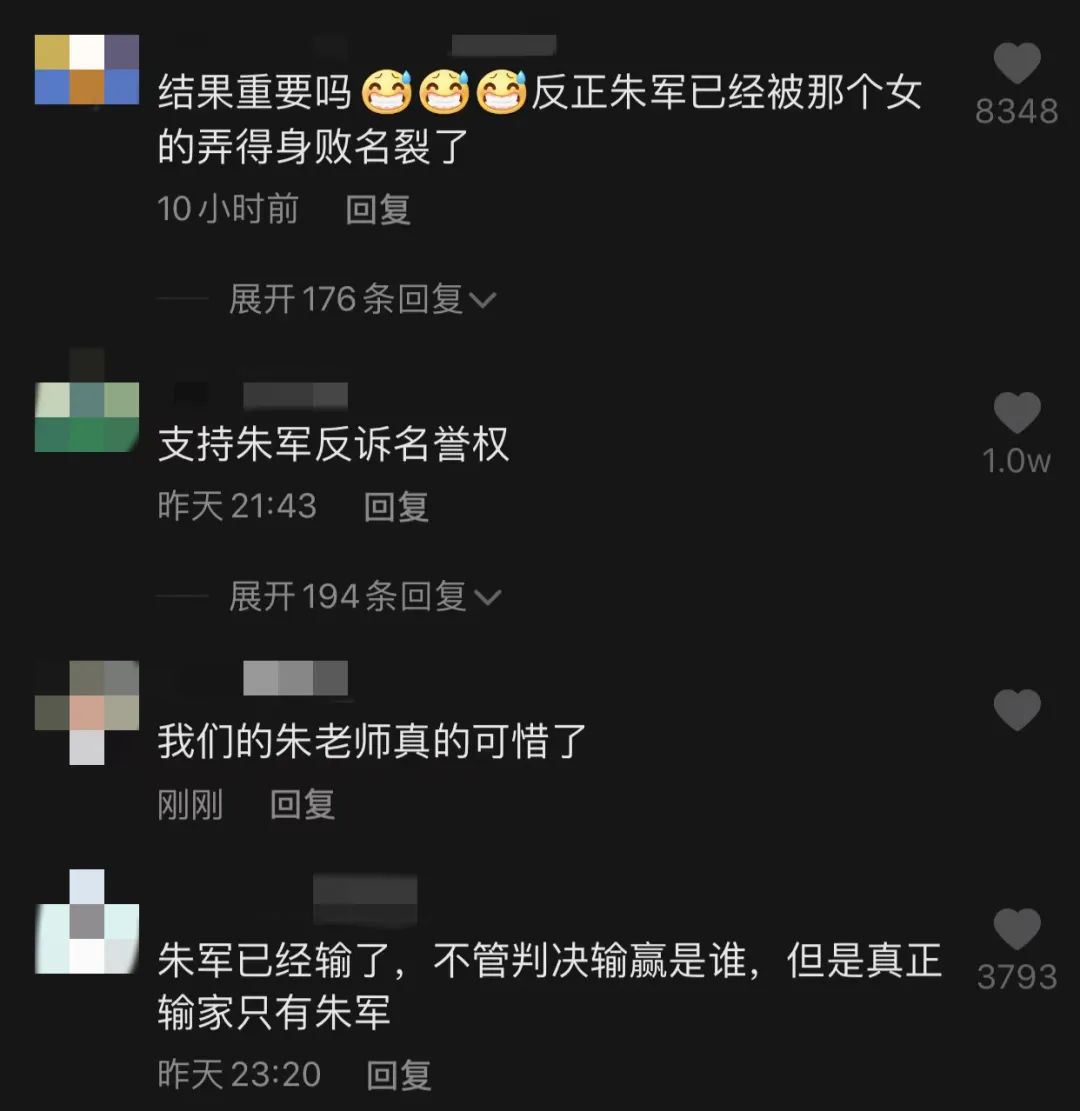Open the username above 我们的朱老师真的可惜了
The width and height of the screenshot is (1080, 1111).
pyautogui.click(x=296, y=678)
